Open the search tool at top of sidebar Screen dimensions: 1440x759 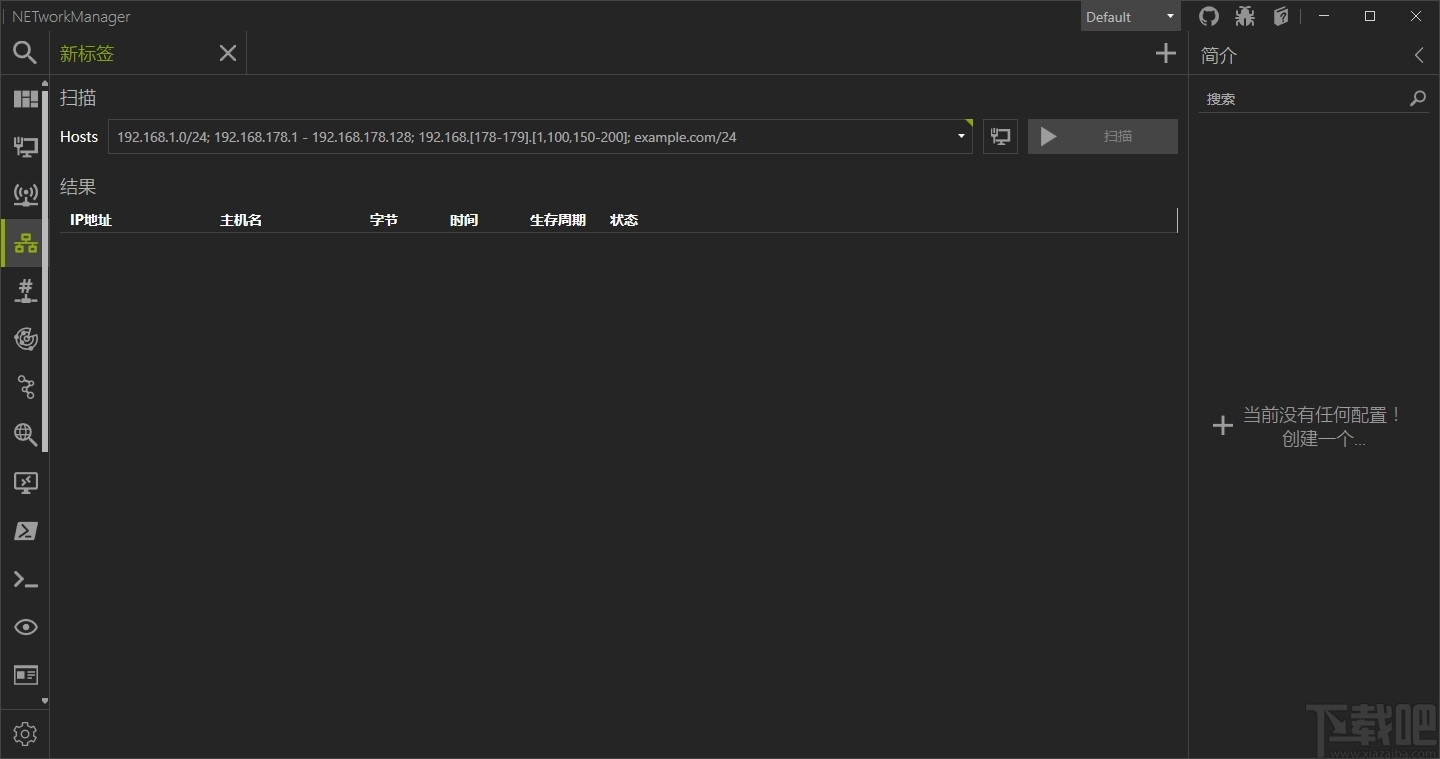pos(25,52)
